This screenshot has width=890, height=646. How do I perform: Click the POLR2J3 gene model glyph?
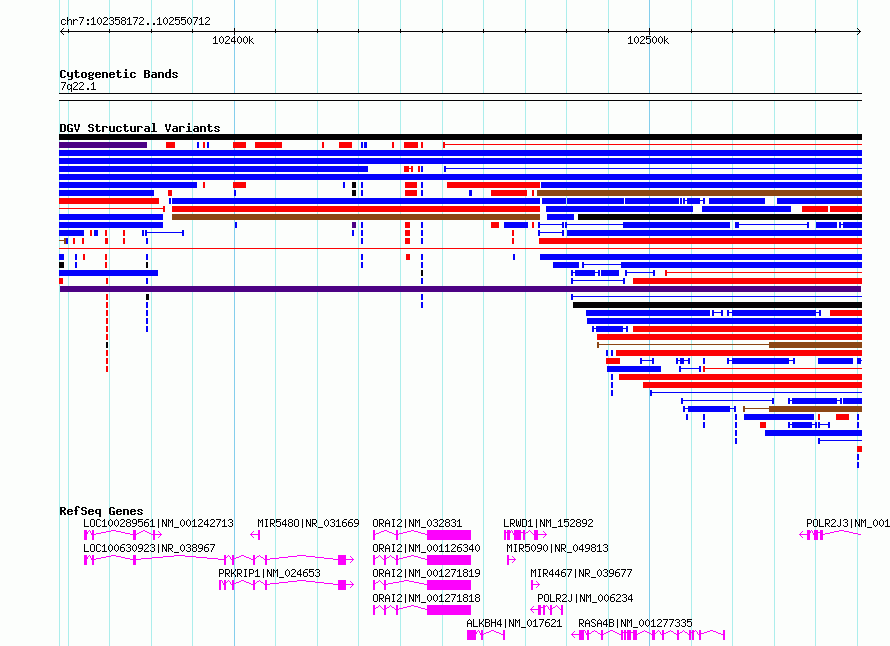(x=830, y=535)
